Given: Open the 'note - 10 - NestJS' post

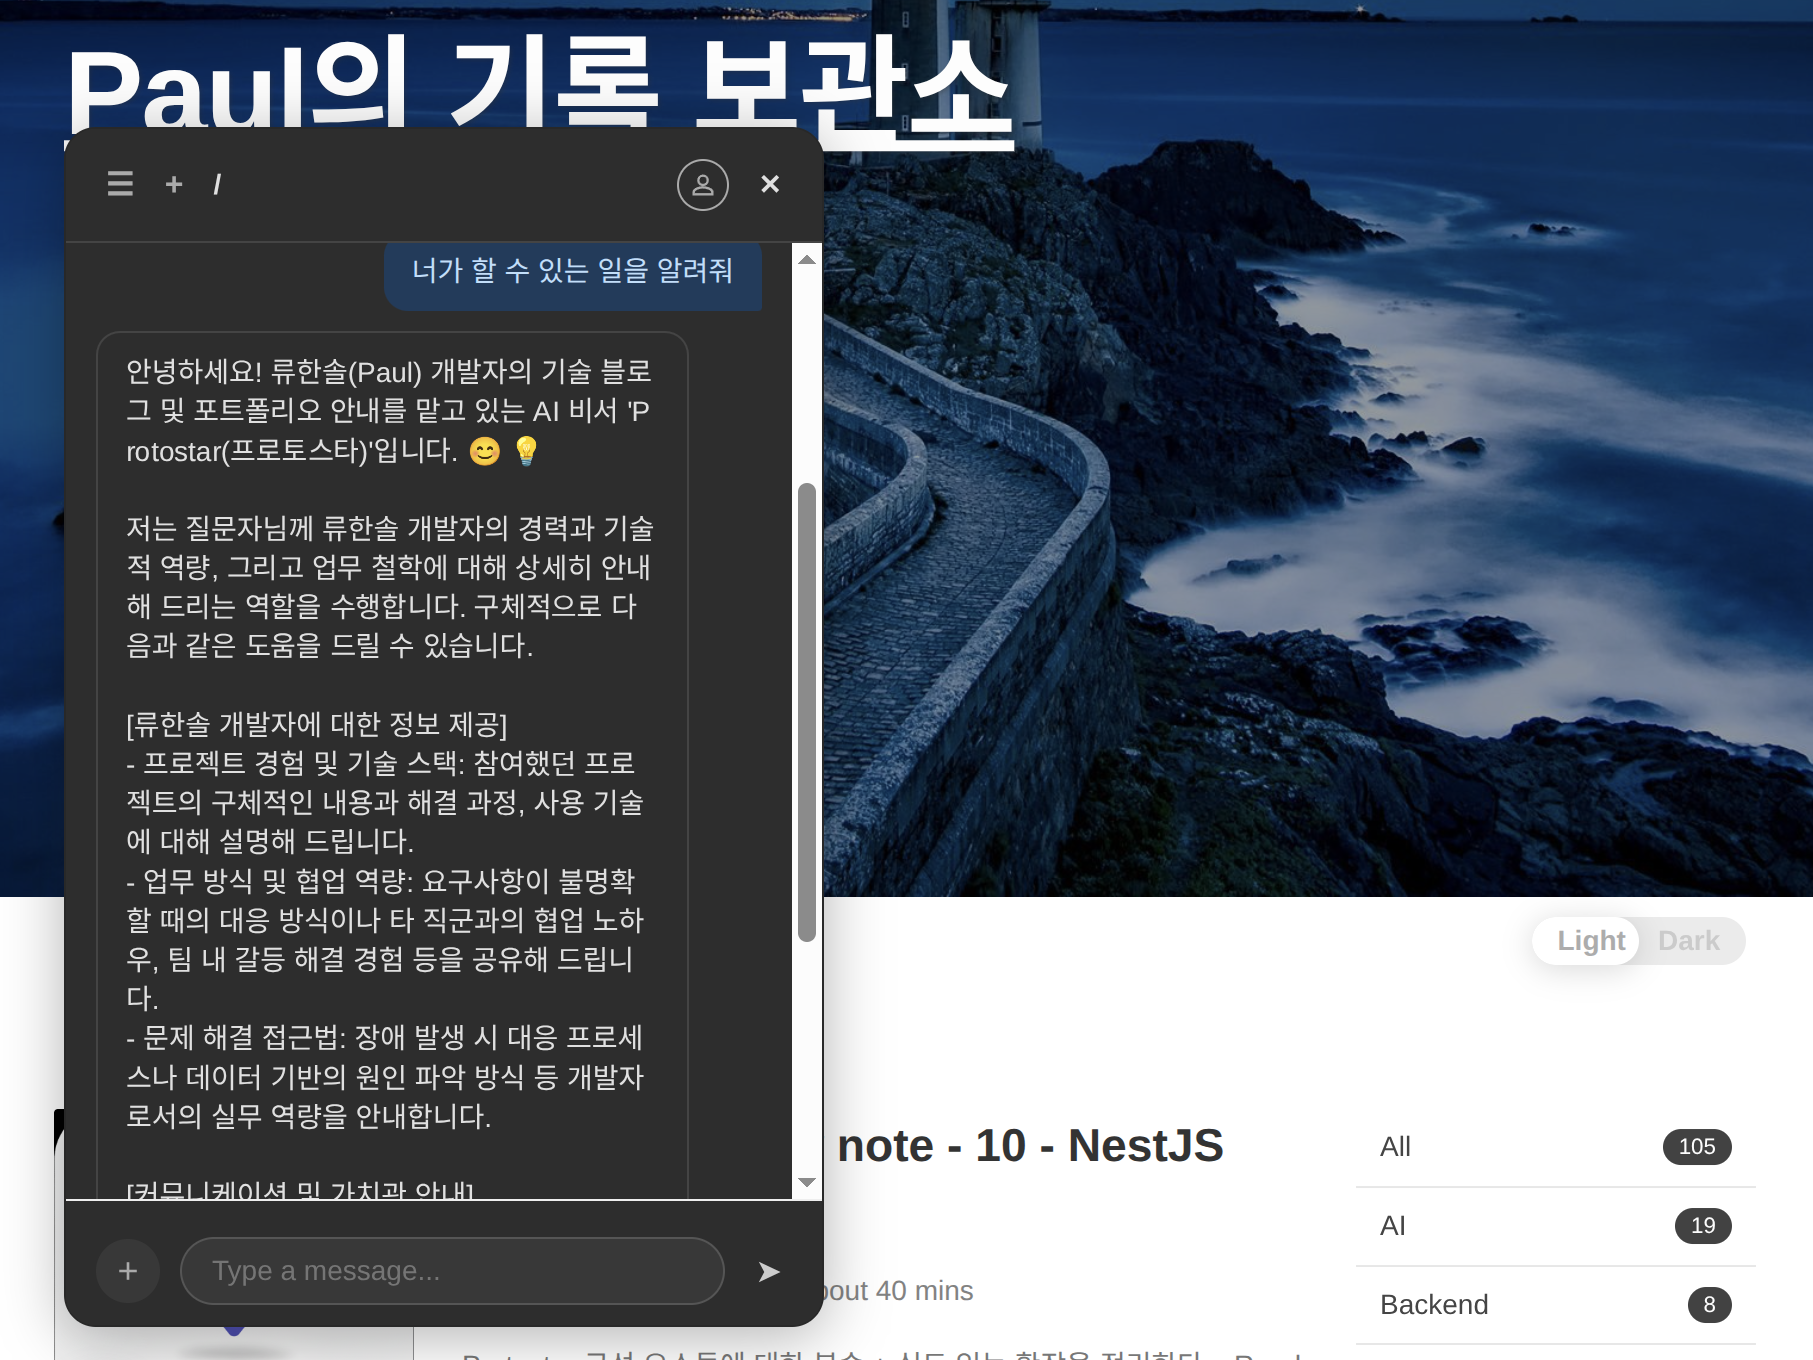Looking at the screenshot, I should pos(1030,1146).
